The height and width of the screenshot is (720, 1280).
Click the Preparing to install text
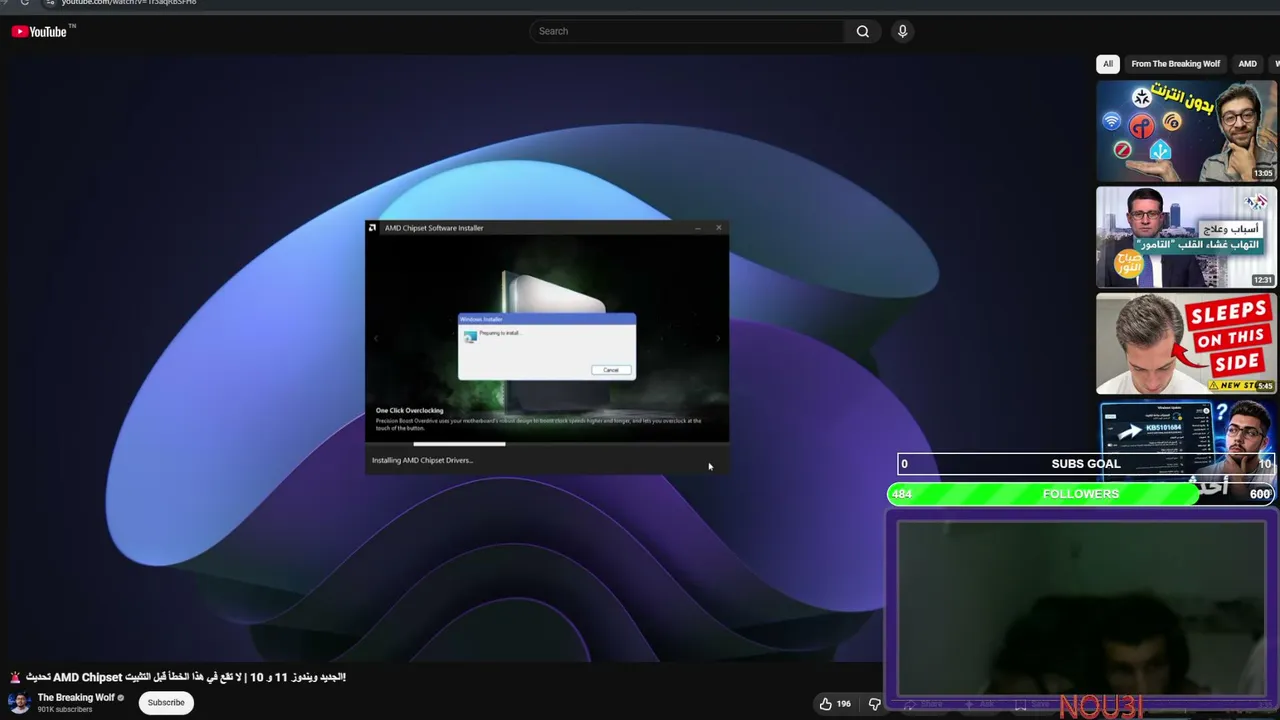[x=500, y=333]
